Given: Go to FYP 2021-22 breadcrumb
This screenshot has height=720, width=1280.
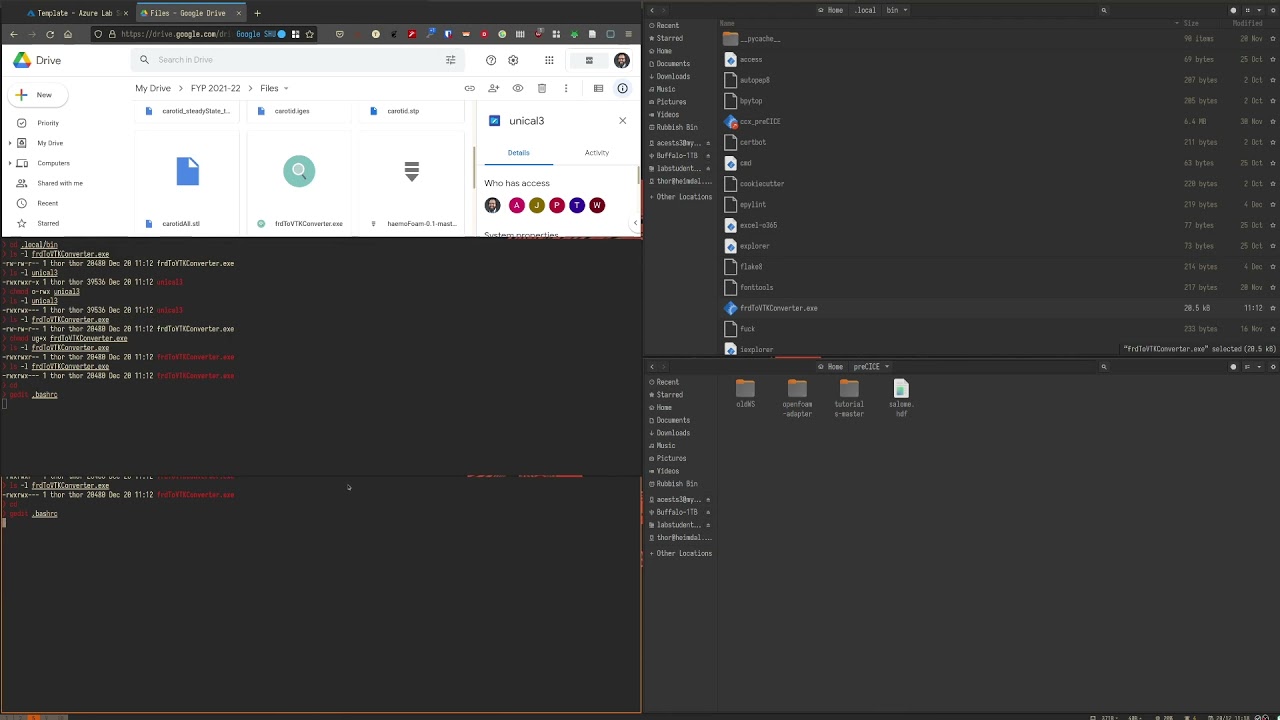Looking at the screenshot, I should pos(216,88).
